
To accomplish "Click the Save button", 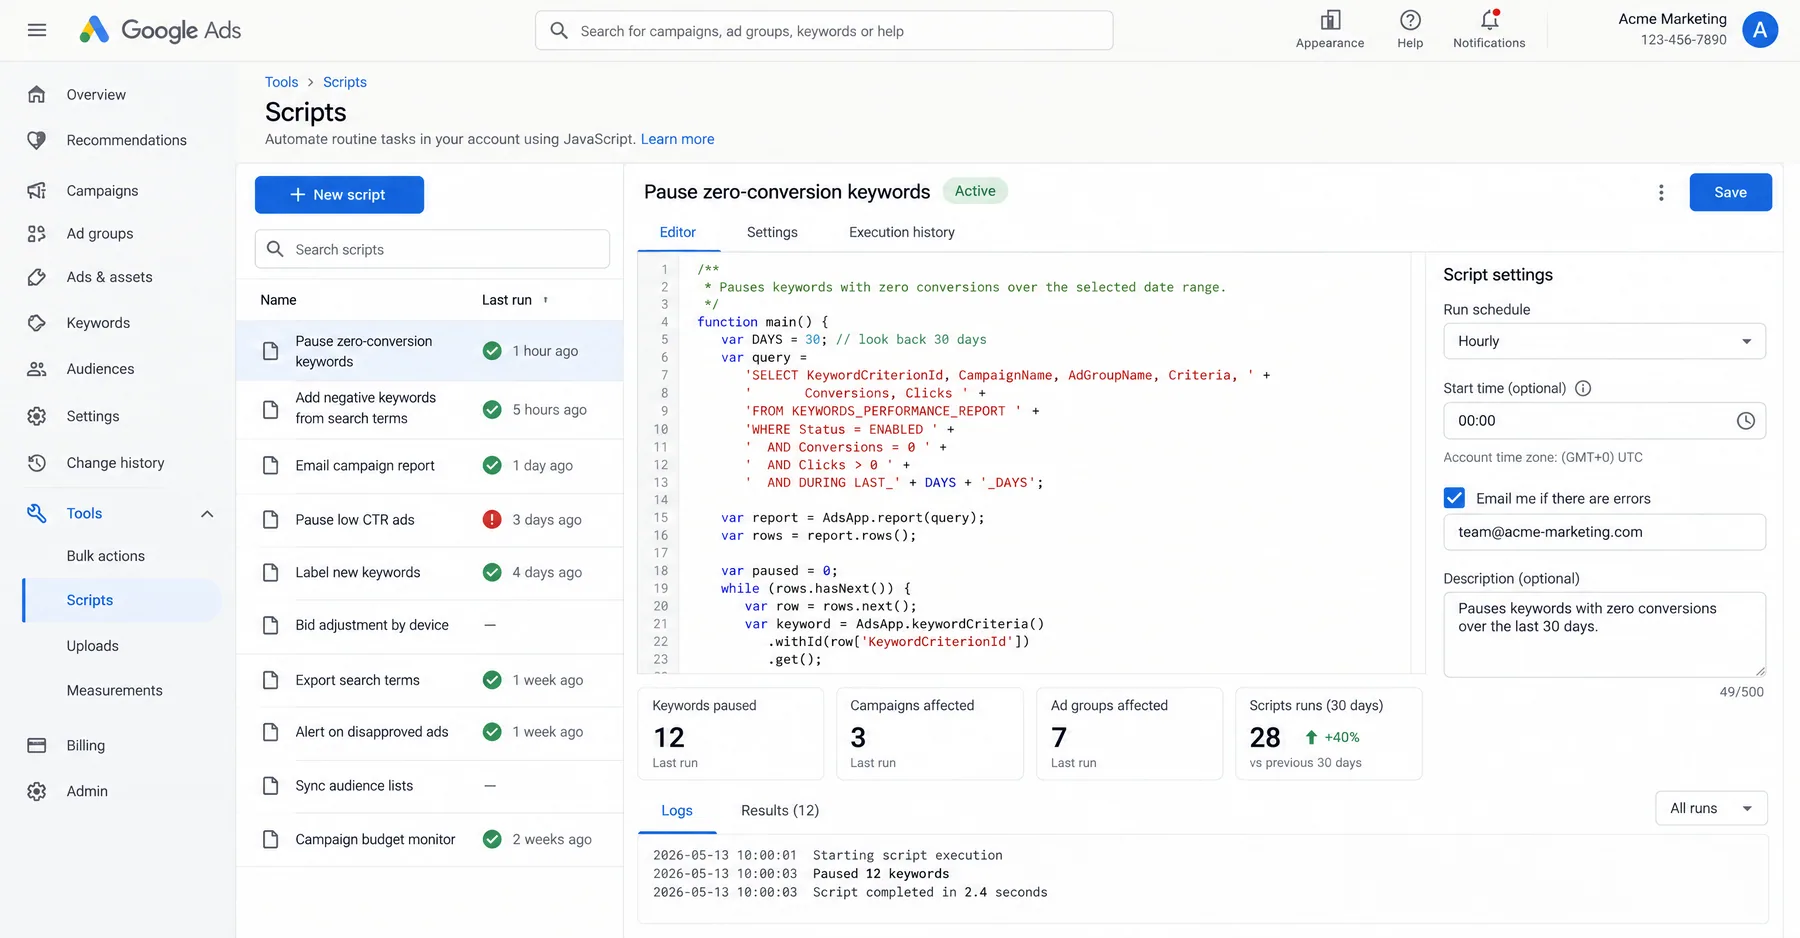I will pos(1730,192).
